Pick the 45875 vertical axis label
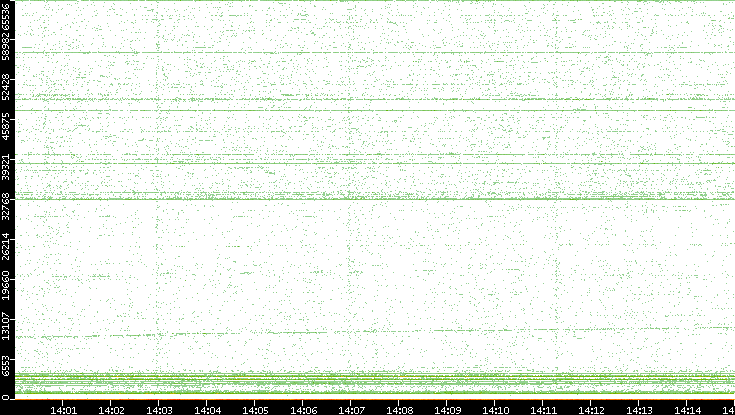Screen dimensions: 735x415 6,126
